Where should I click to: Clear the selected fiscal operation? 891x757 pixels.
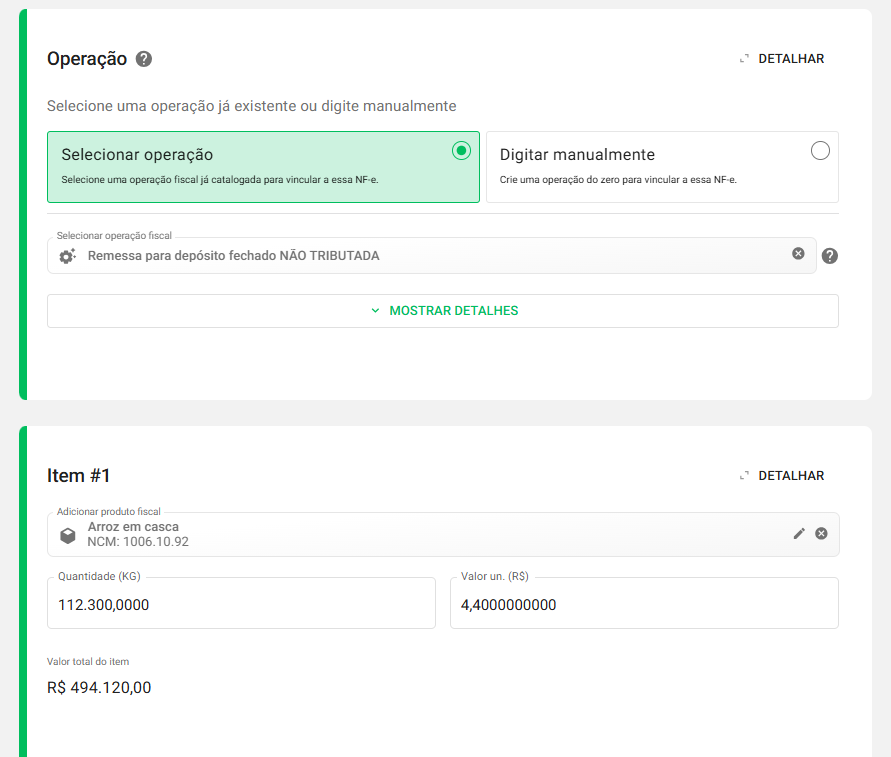pos(798,254)
